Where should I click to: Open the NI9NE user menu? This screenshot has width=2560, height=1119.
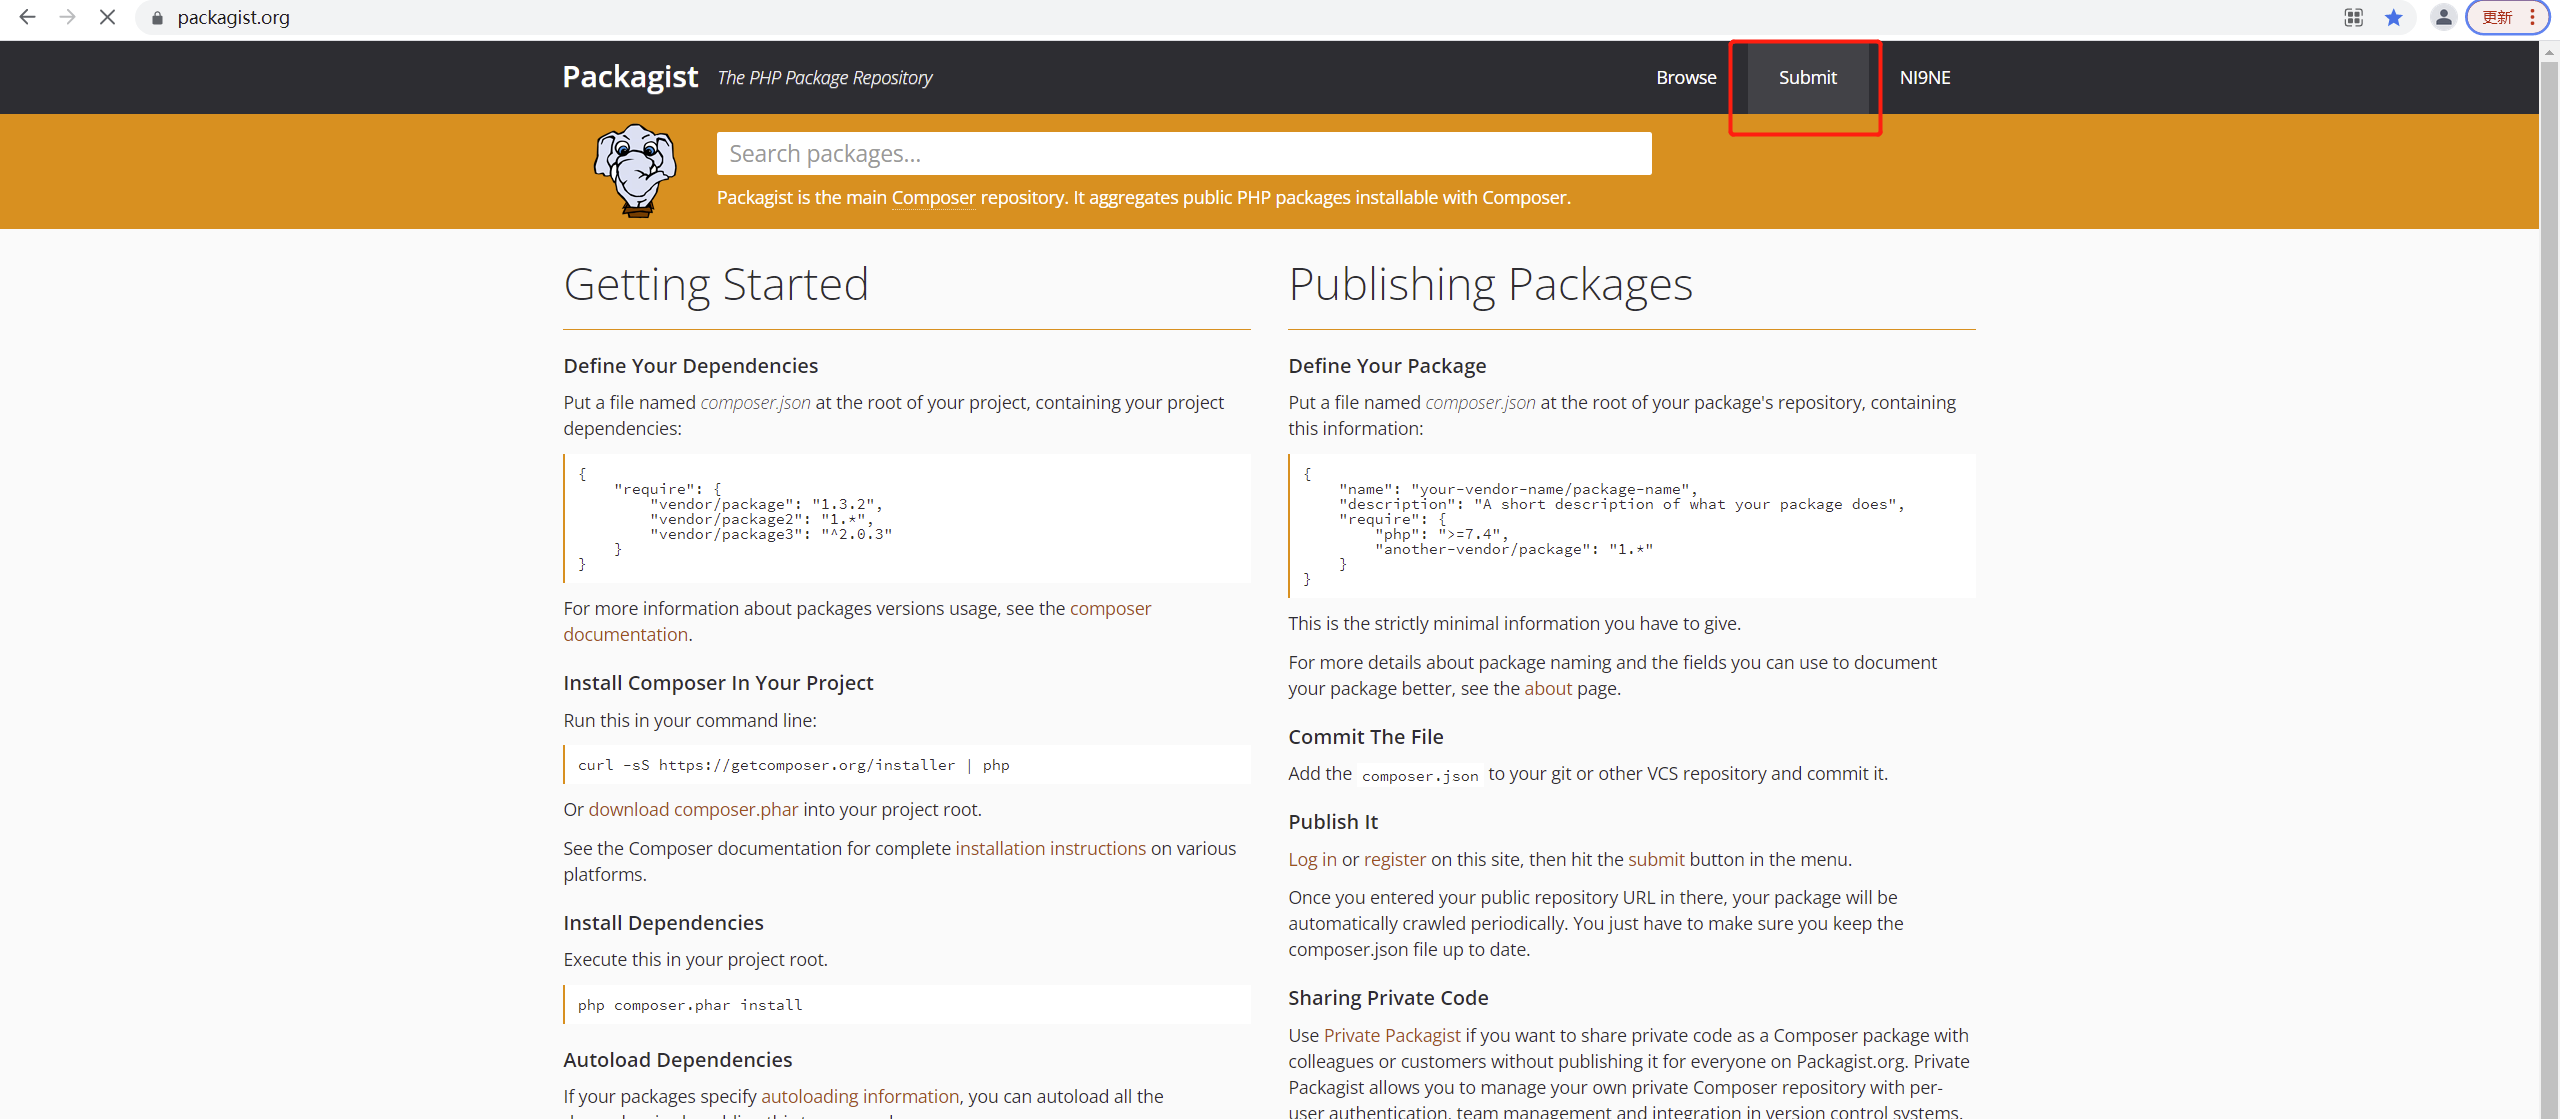click(x=1924, y=77)
